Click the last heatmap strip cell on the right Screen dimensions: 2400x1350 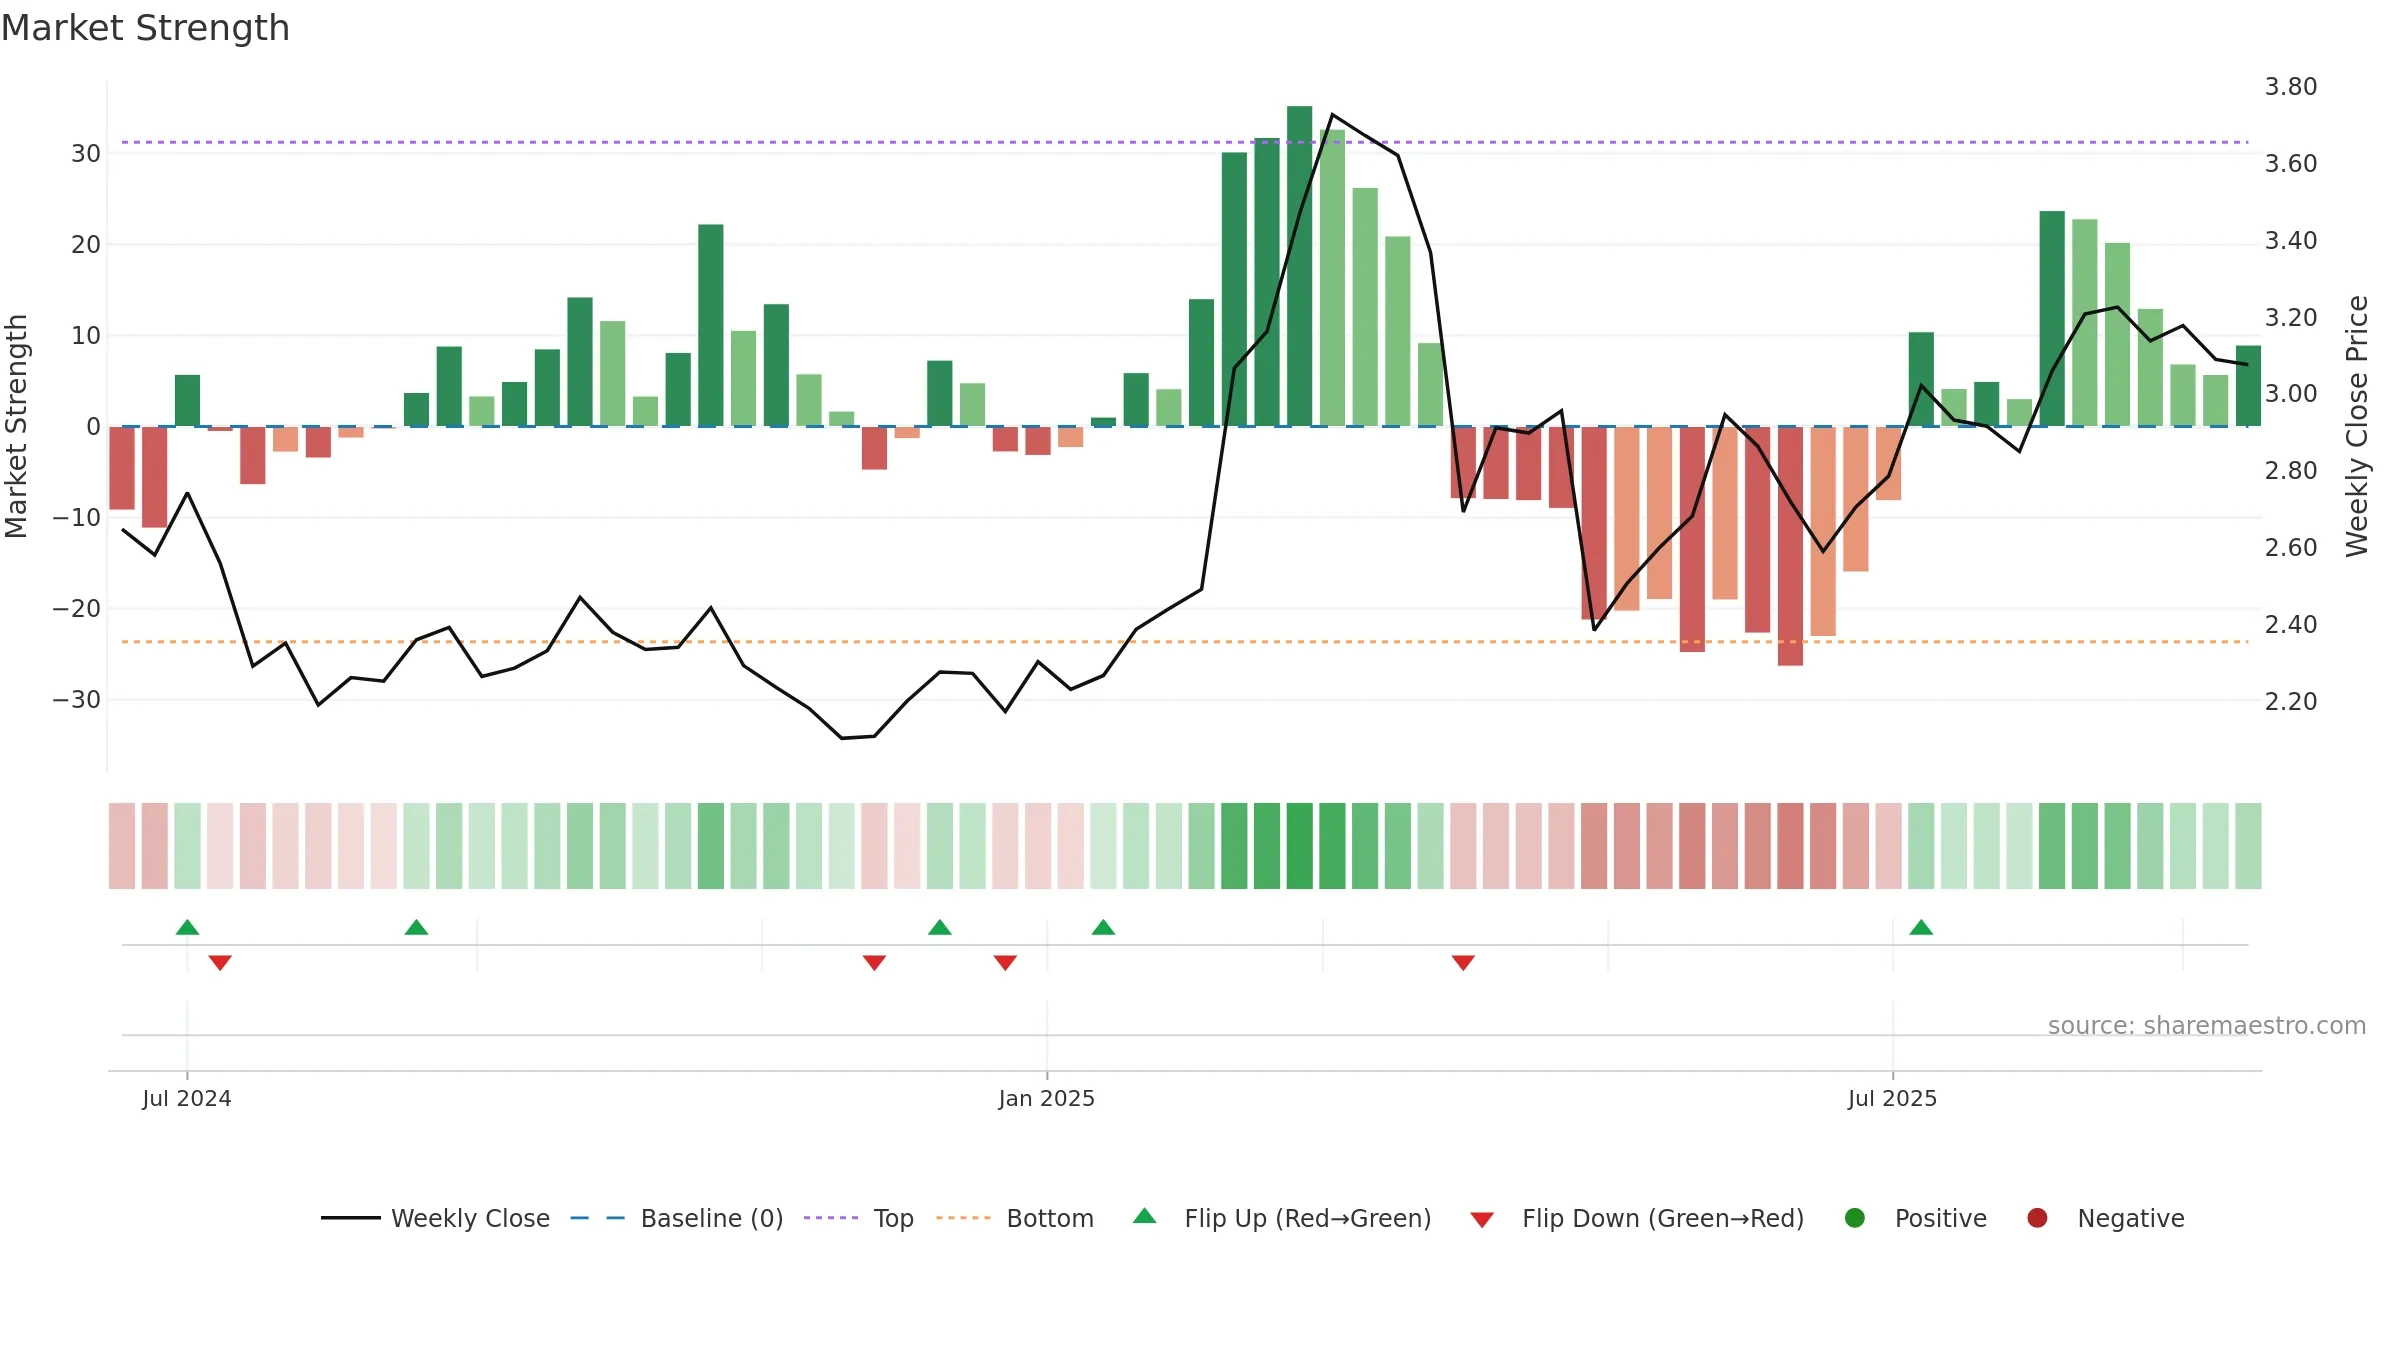(x=2248, y=846)
